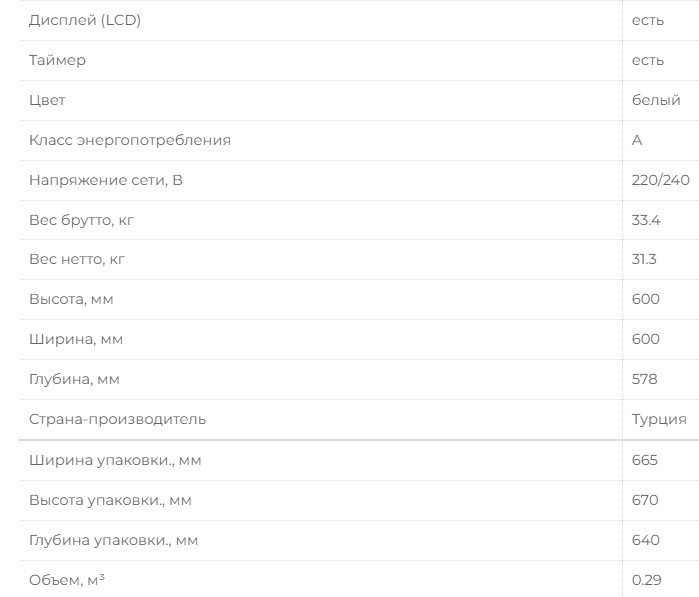Click the 'Ширина упаковки., мм' label
699x597 pixels.
pos(122,460)
